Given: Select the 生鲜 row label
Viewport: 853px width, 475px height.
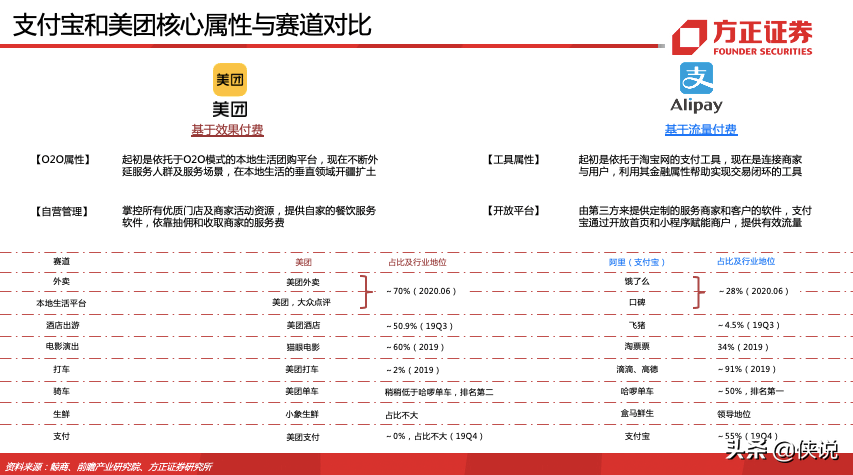Looking at the screenshot, I should 61,414.
